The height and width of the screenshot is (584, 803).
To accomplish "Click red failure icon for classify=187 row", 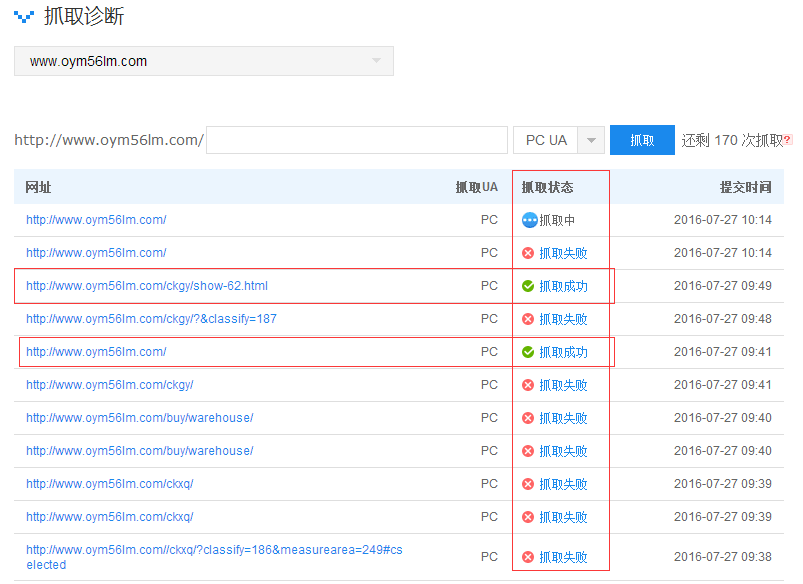I will 528,319.
